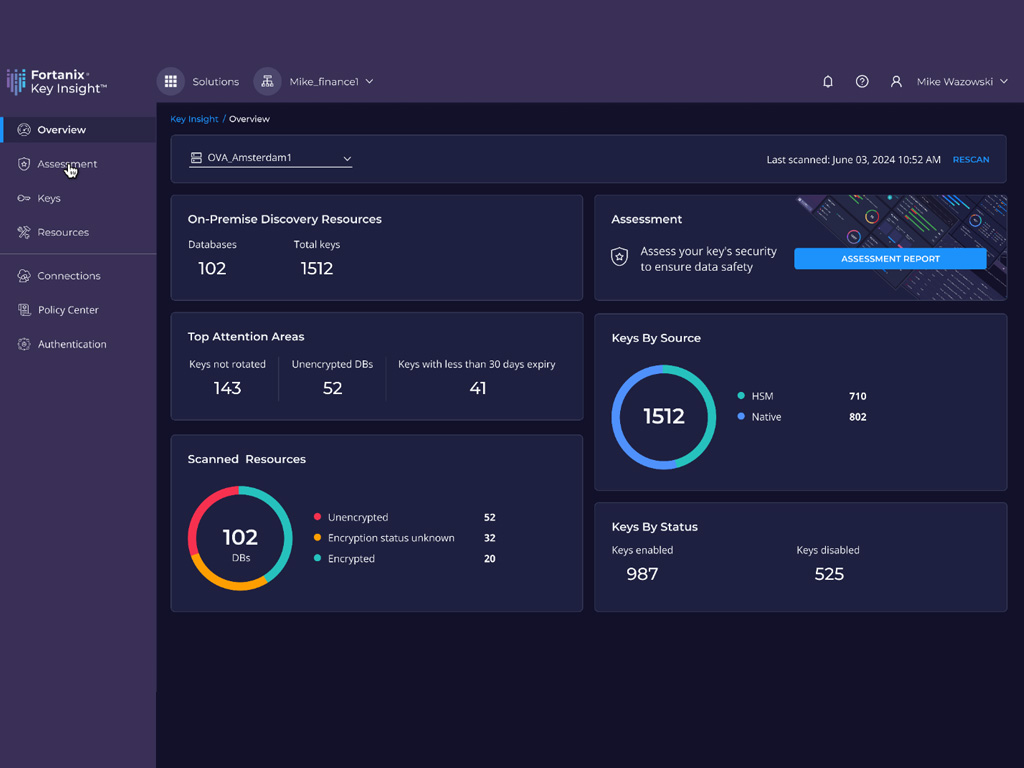1024x768 pixels.
Task: Click the Fortanix Key Insight logo
Action: point(56,82)
